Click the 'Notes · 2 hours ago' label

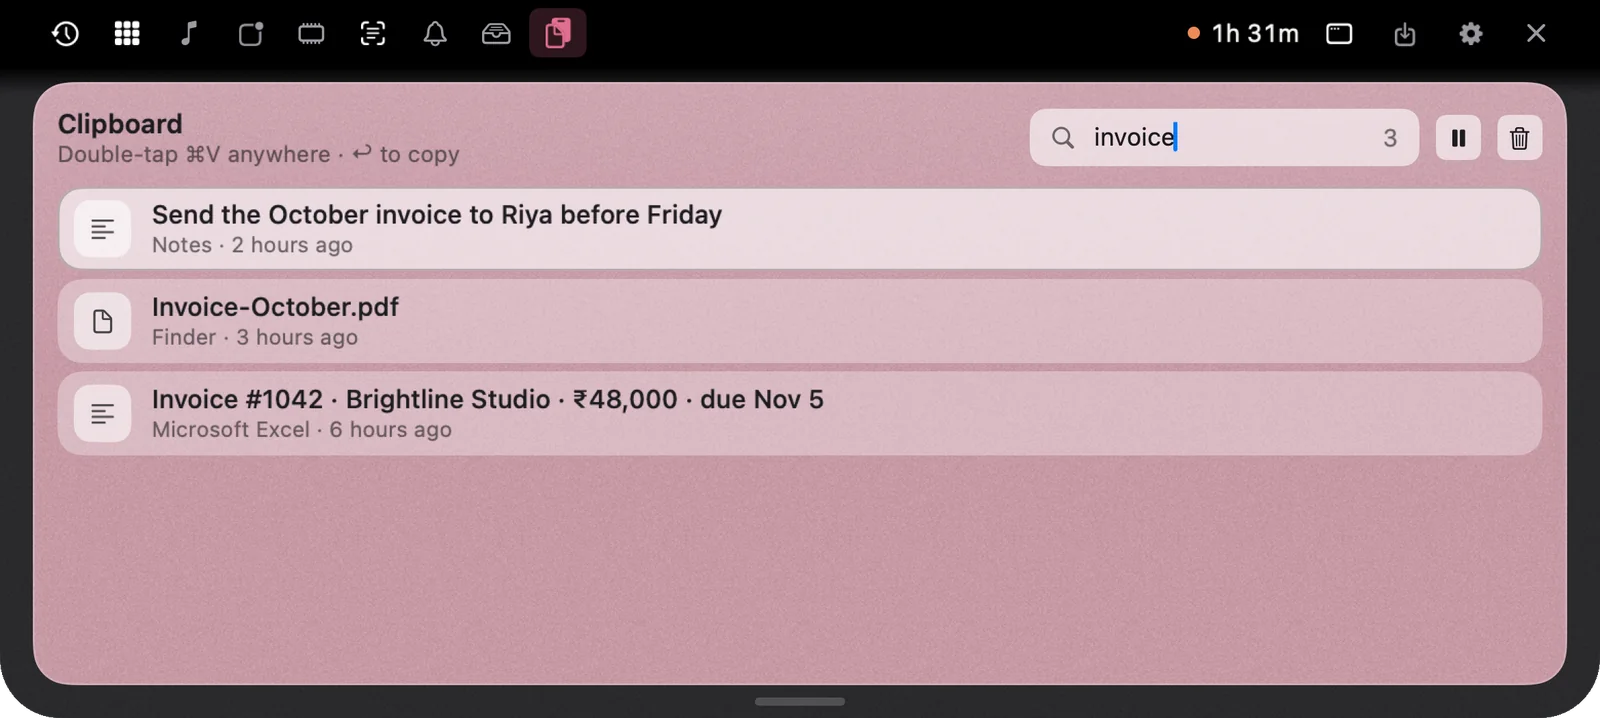tap(252, 245)
